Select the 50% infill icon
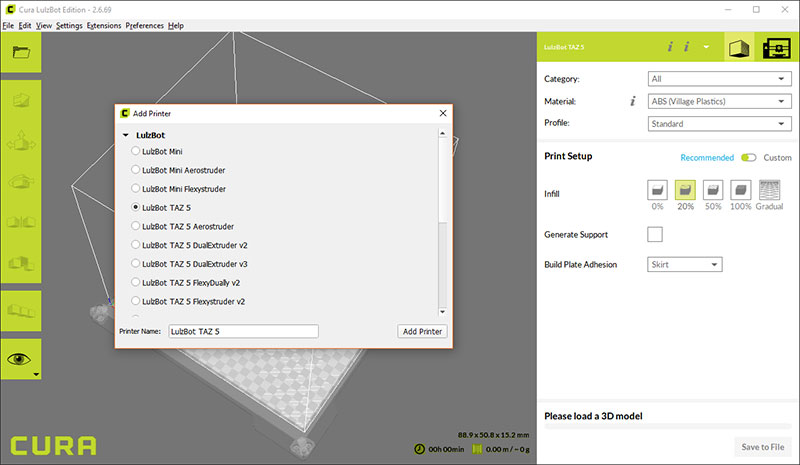Image resolution: width=800 pixels, height=465 pixels. (713, 190)
